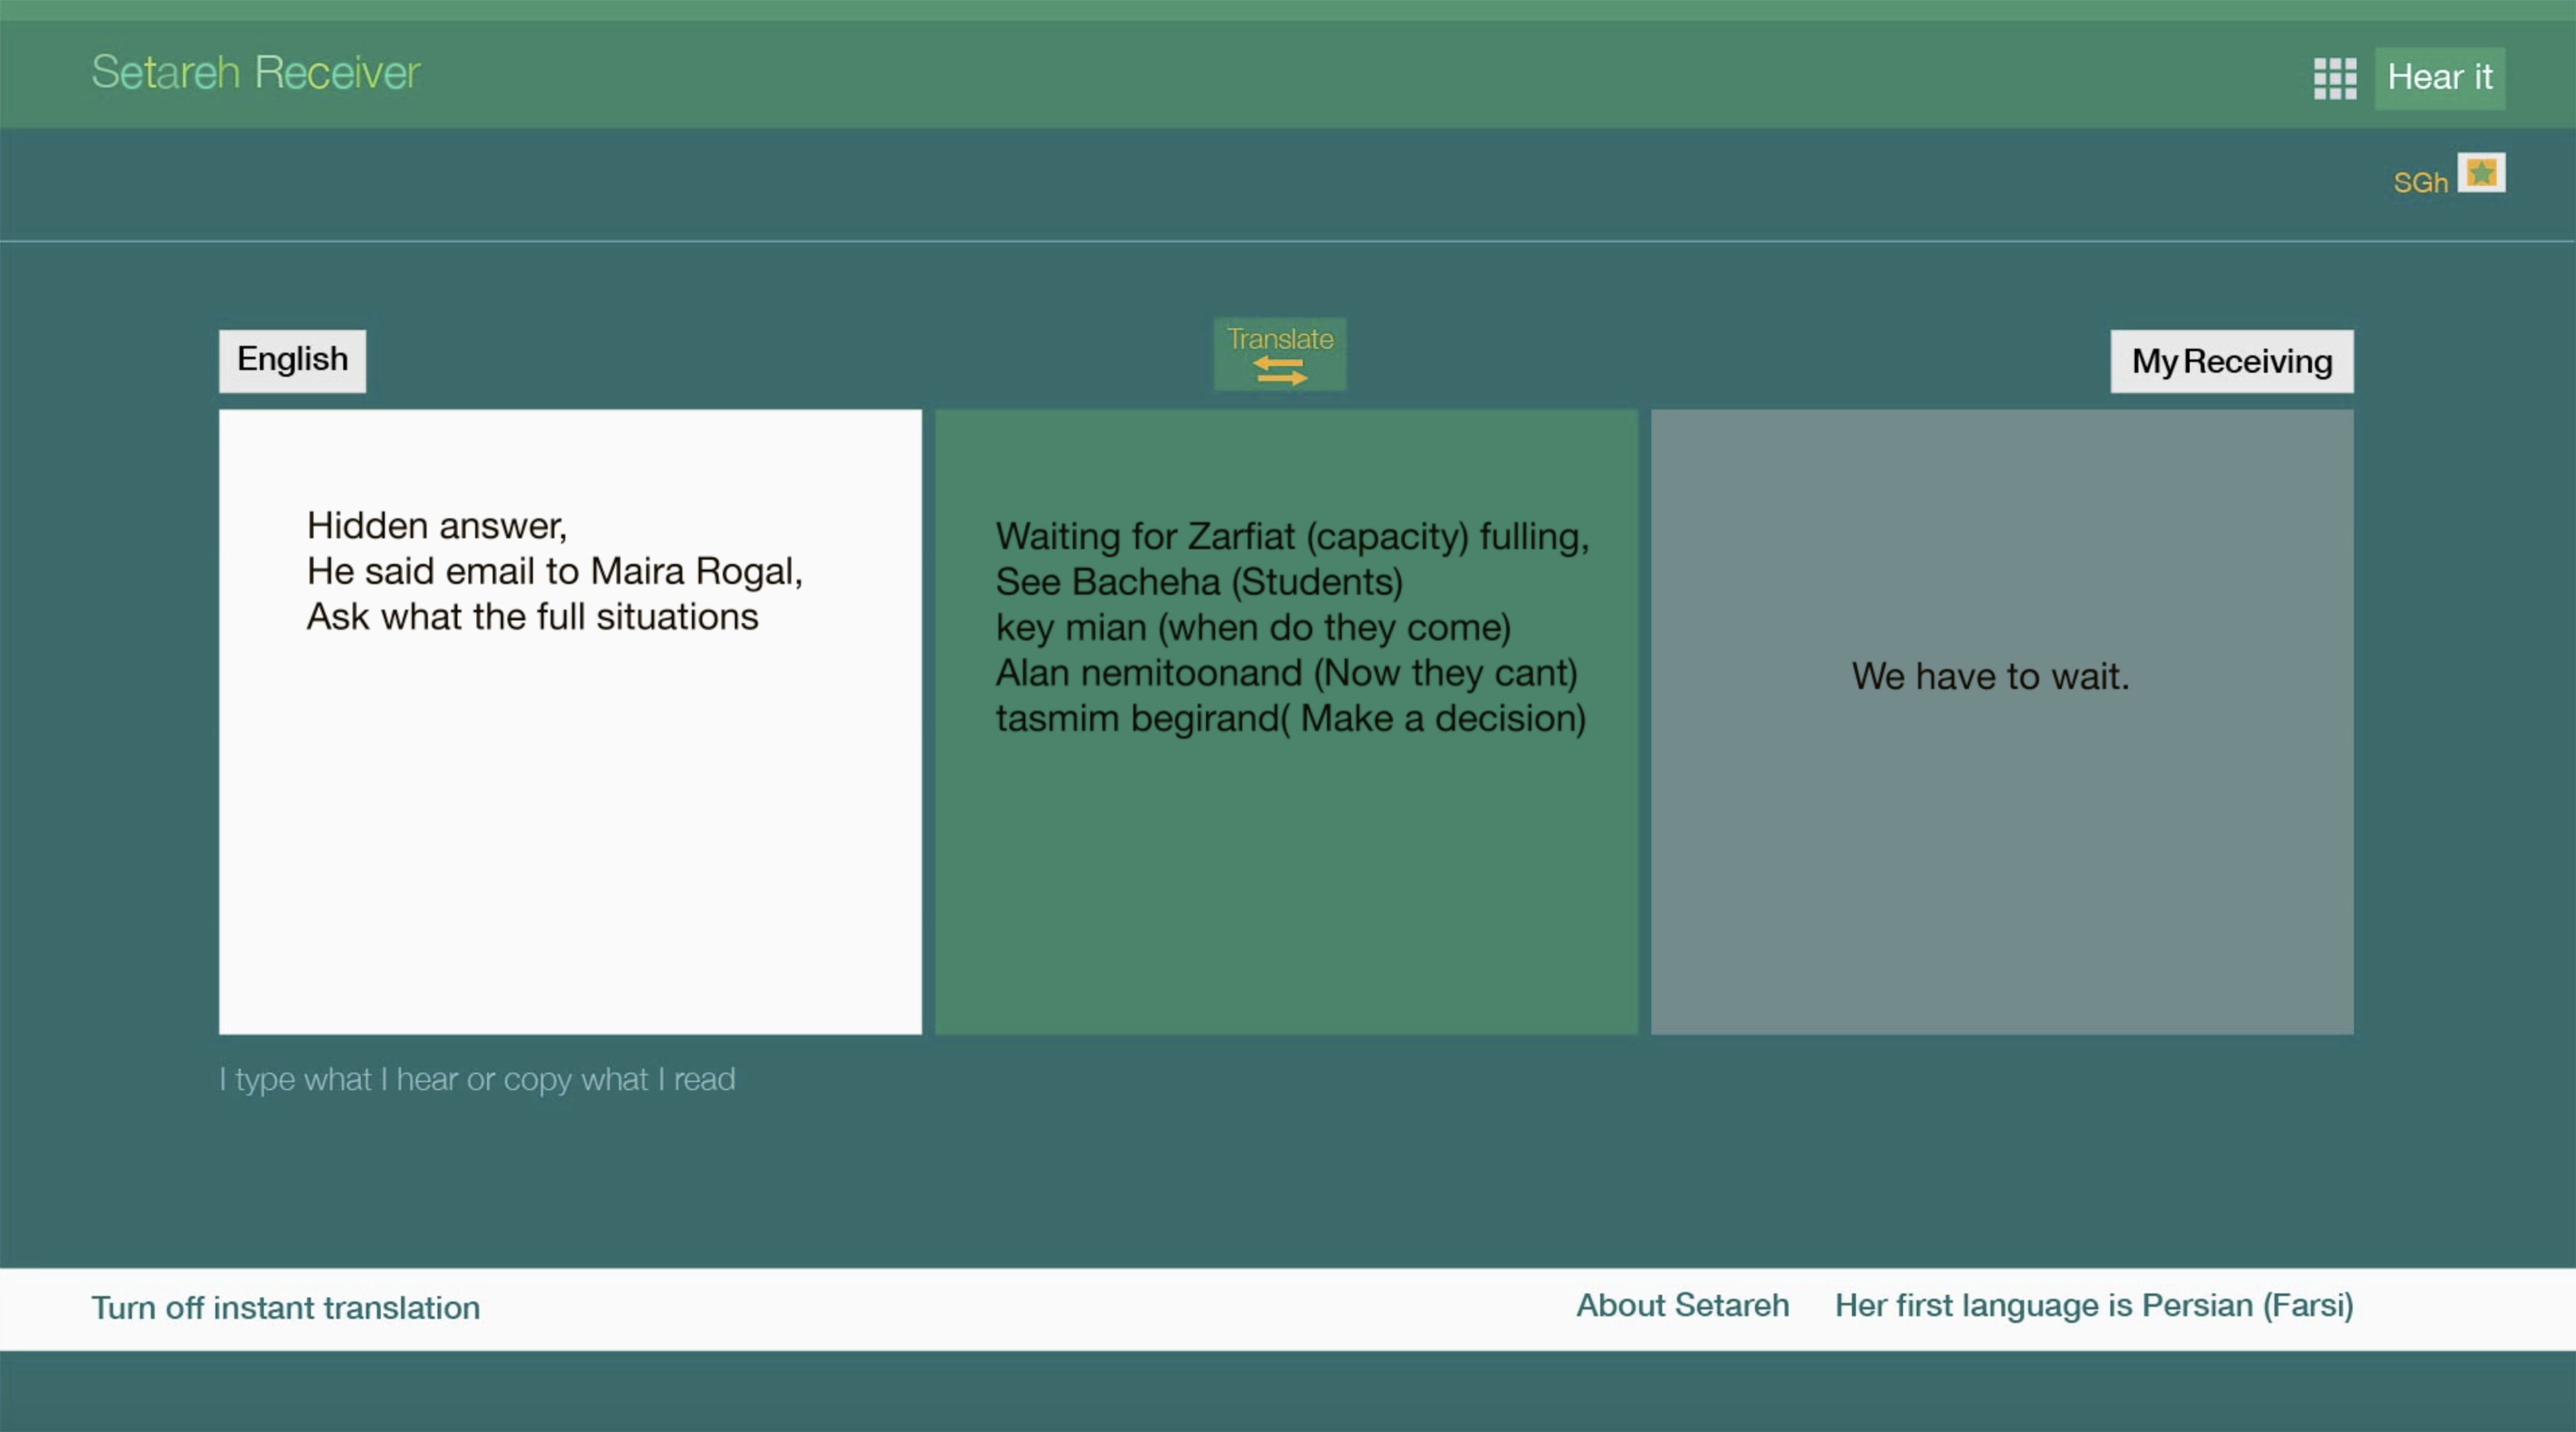Screen dimensions: 2576x1432
Task: Click the Translate swap arrows icon
Action: coord(1280,371)
